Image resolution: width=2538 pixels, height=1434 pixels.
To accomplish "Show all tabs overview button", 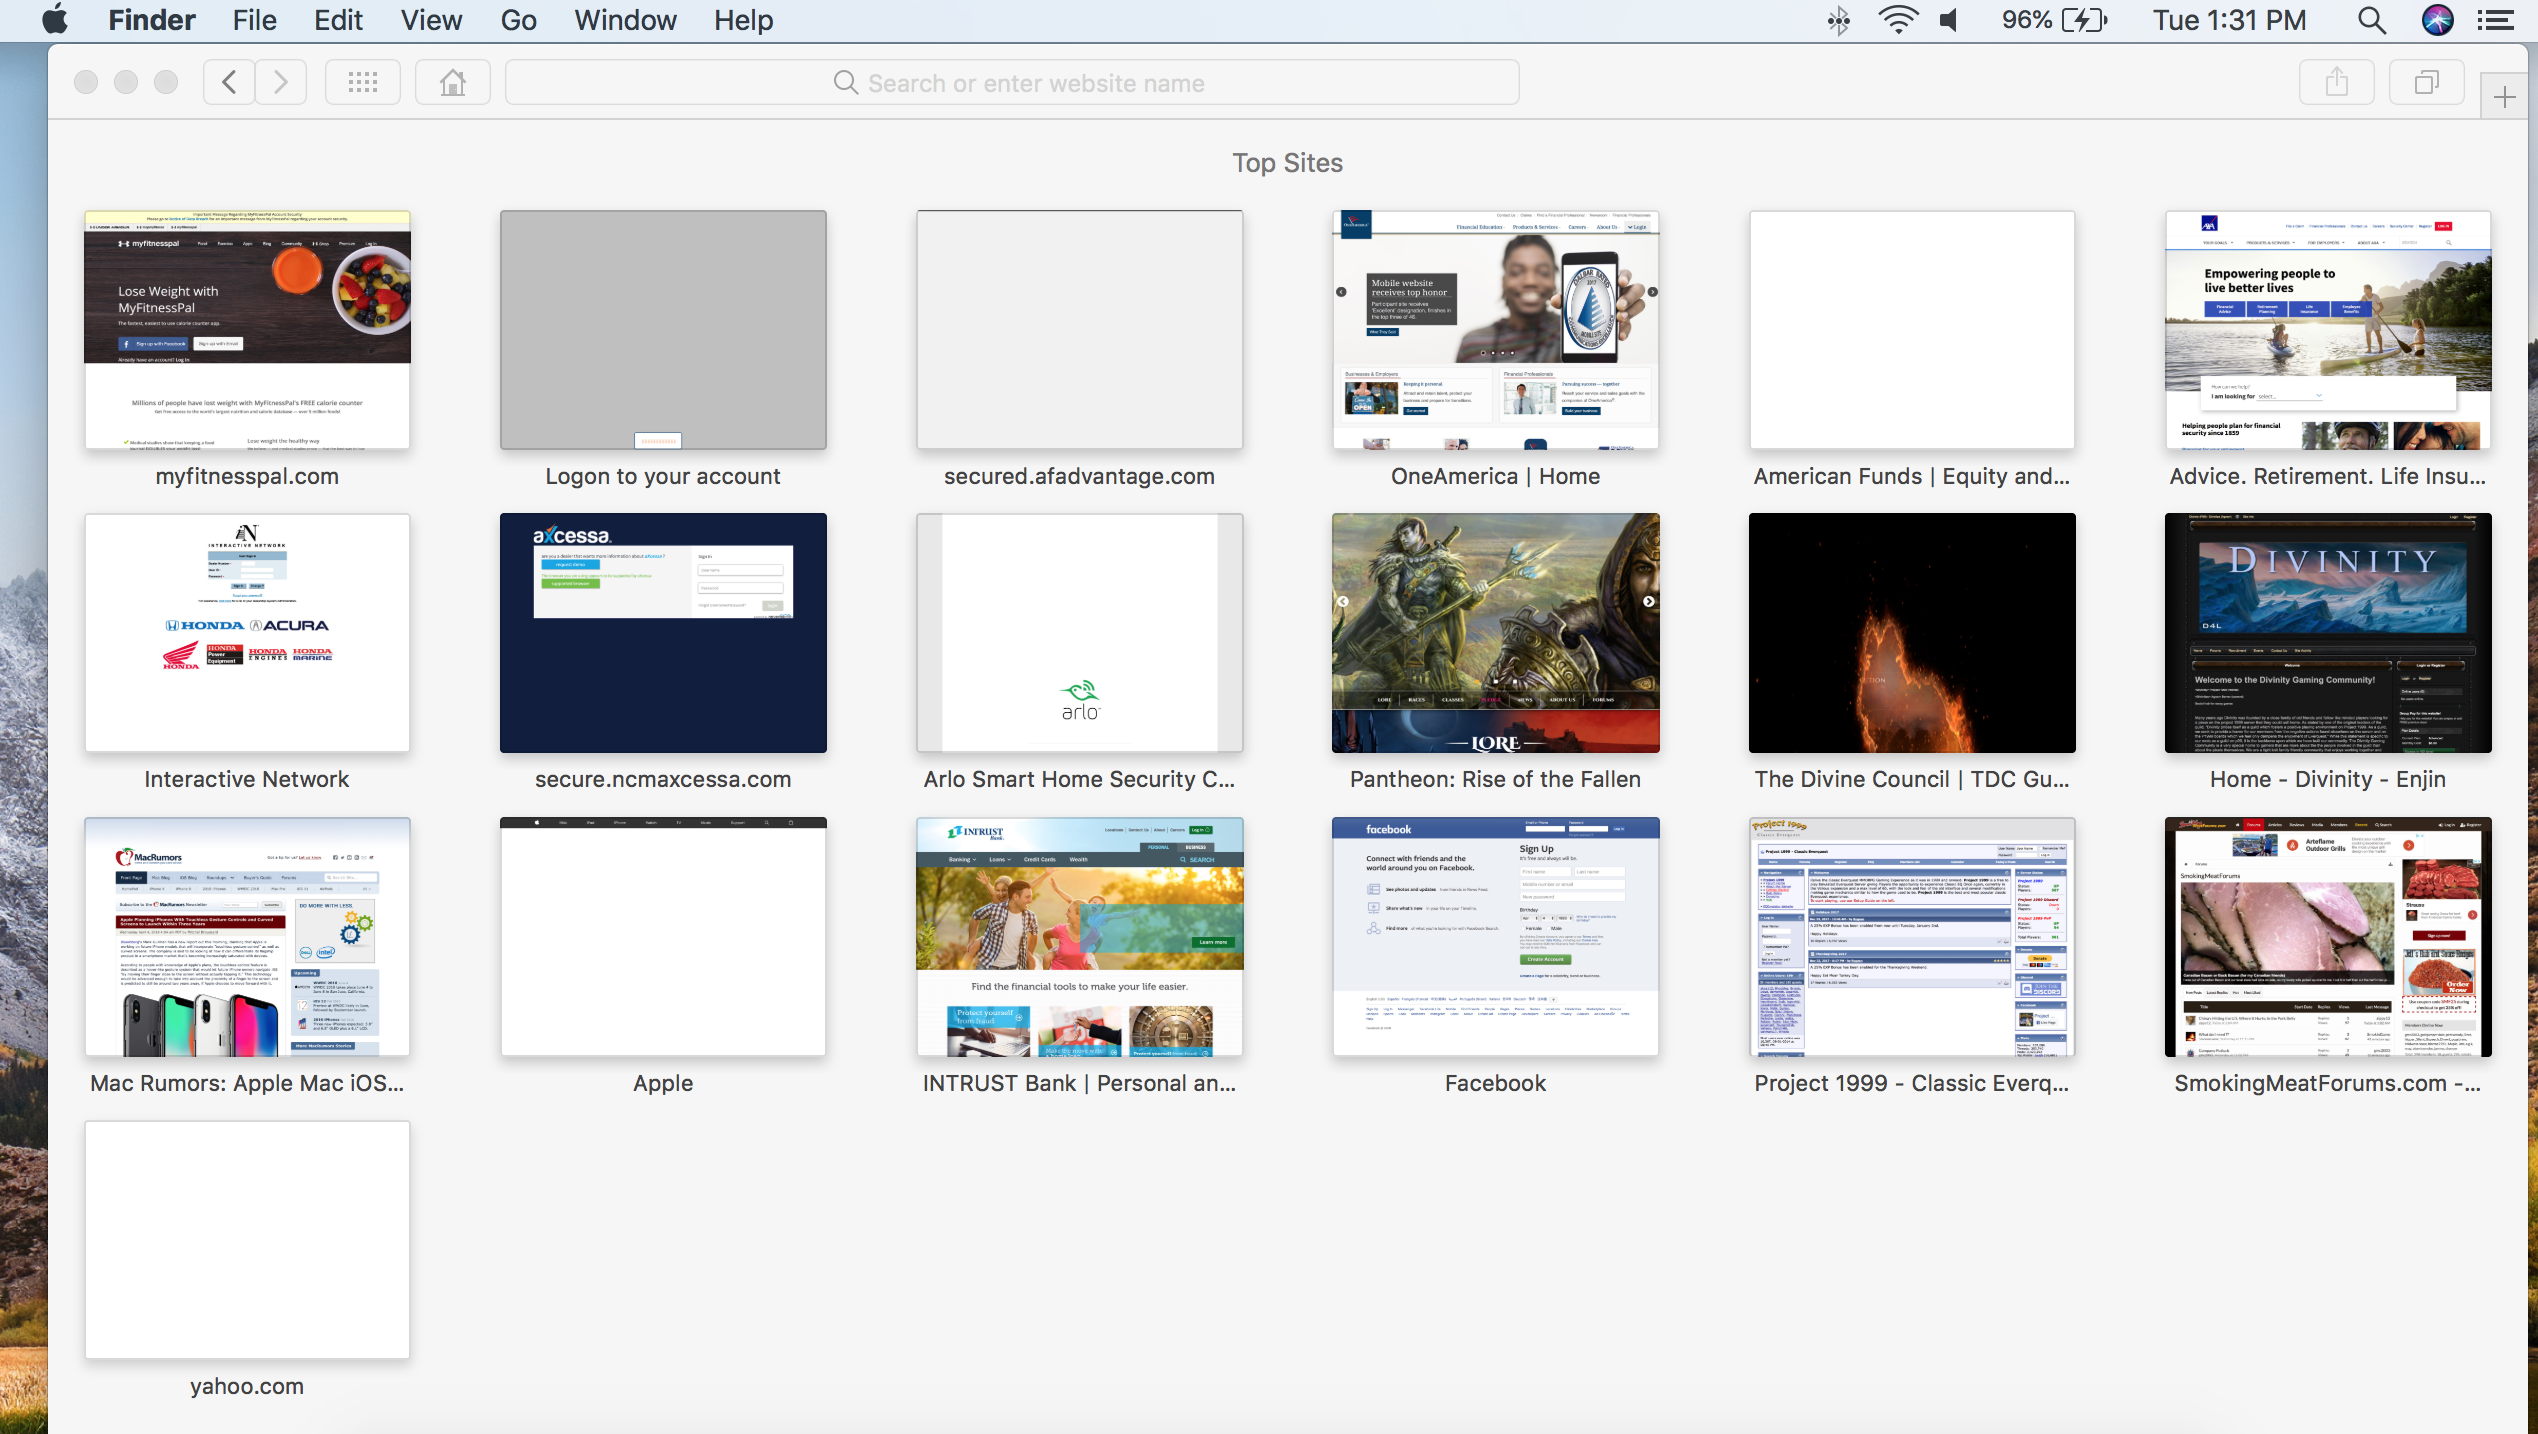I will [x=2427, y=82].
